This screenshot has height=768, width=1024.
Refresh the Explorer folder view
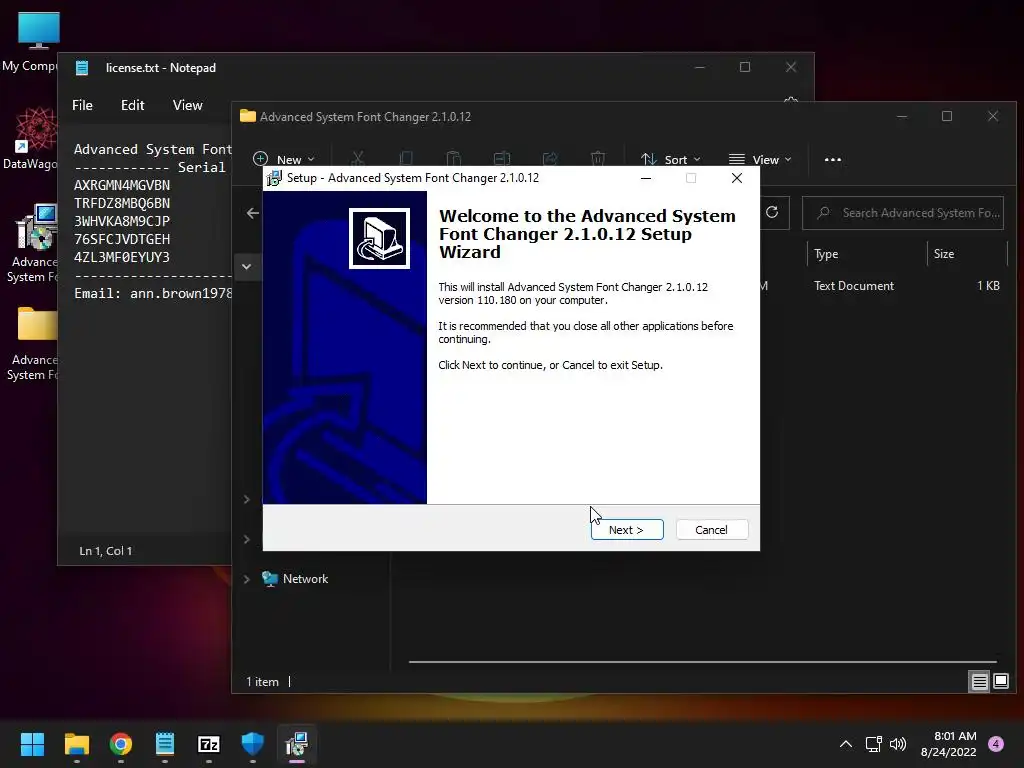tap(772, 212)
